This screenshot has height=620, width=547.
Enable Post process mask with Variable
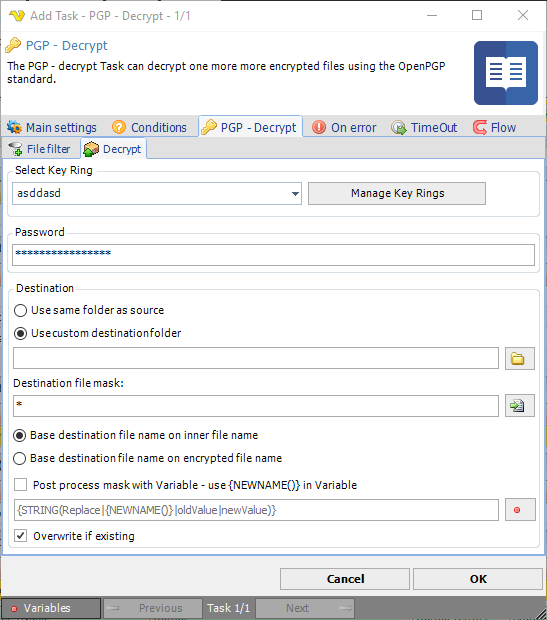coord(21,485)
